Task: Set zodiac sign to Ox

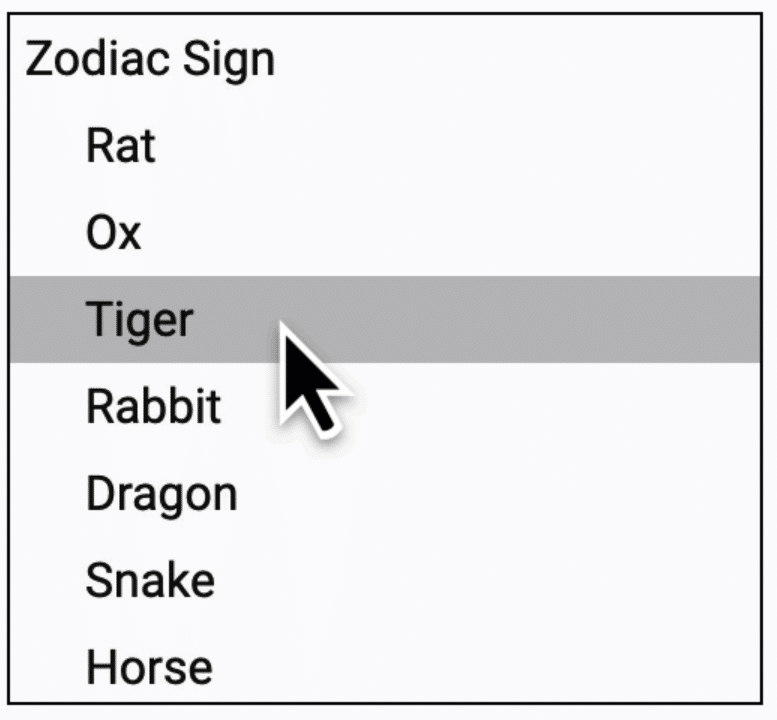Action: [x=114, y=233]
